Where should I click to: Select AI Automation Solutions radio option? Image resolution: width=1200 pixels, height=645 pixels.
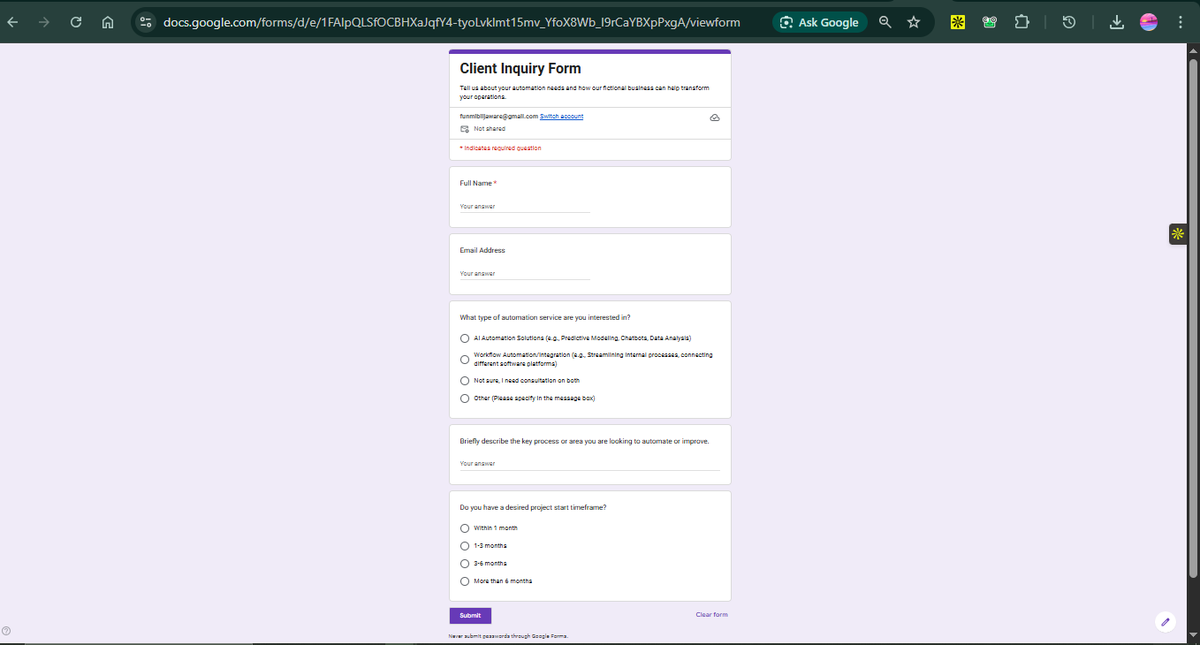[x=465, y=337]
